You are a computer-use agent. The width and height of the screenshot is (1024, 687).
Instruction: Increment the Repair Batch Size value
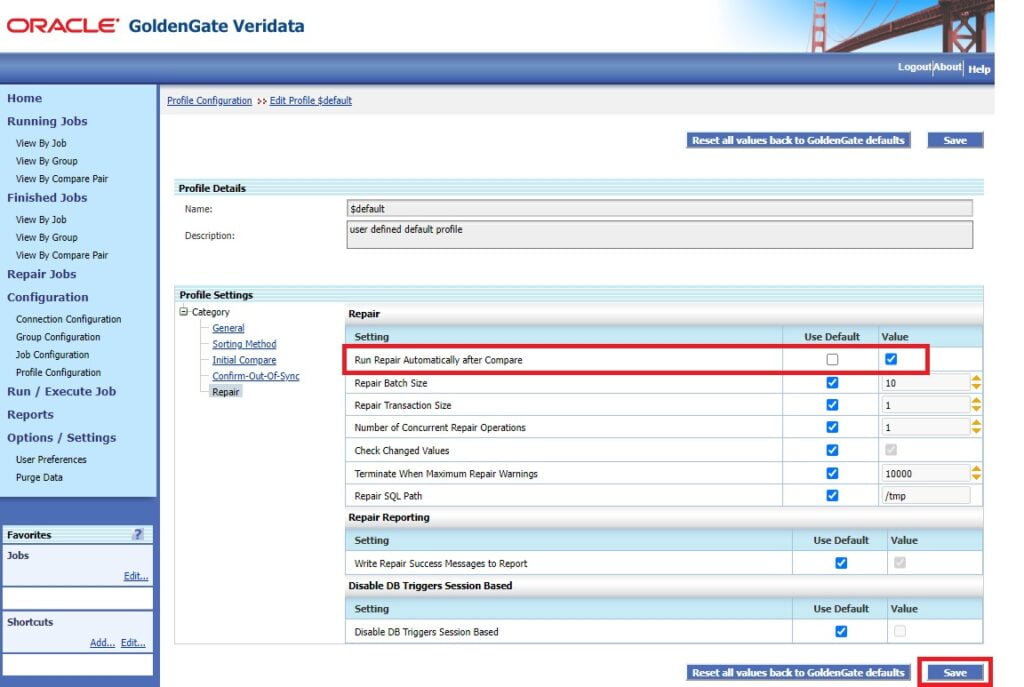tap(976, 376)
